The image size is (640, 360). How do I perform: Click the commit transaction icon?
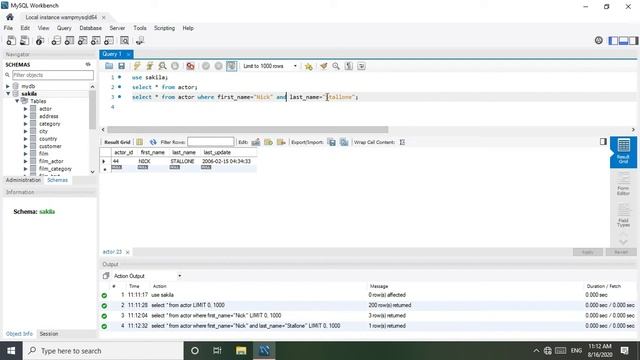[x=206, y=66]
